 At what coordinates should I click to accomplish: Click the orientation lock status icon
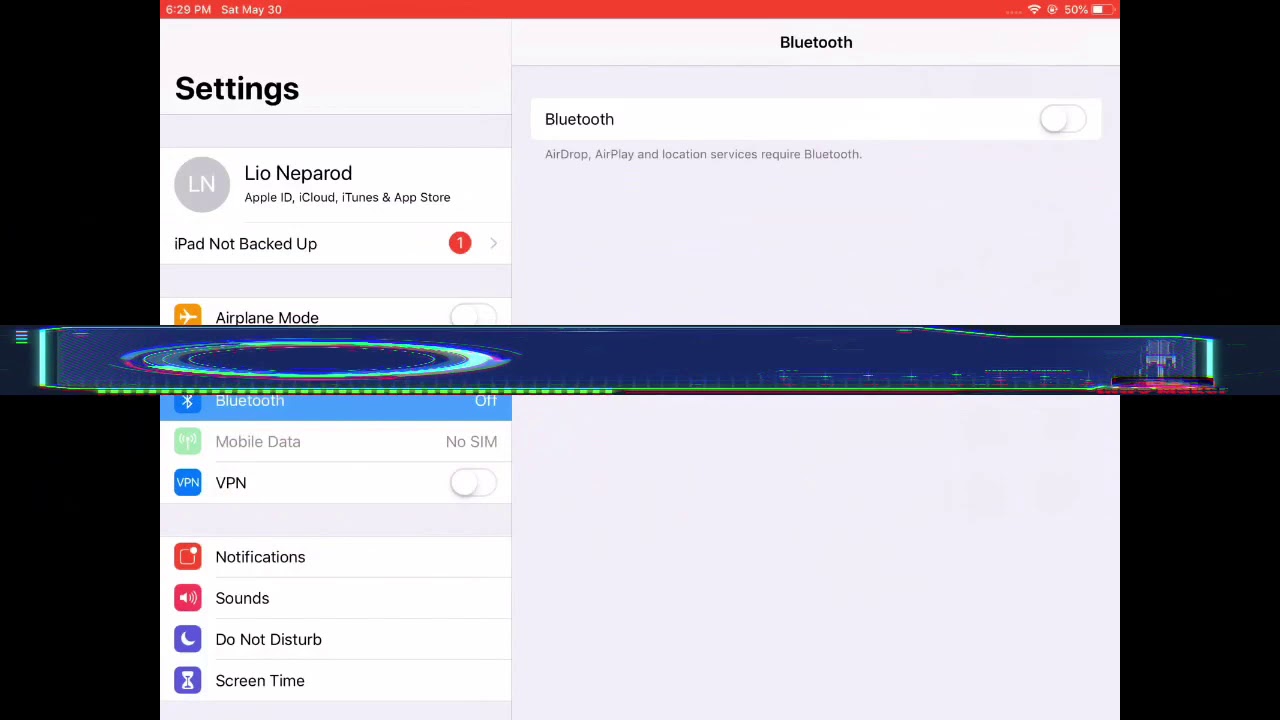pos(1052,9)
